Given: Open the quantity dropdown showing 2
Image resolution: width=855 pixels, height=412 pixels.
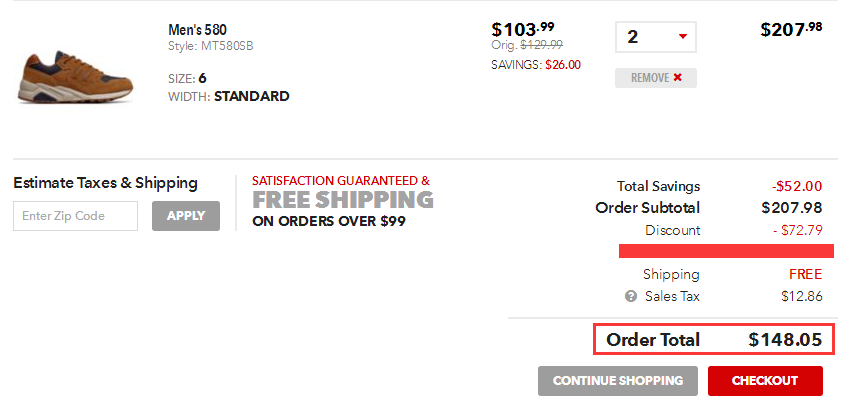Looking at the screenshot, I should coord(656,37).
